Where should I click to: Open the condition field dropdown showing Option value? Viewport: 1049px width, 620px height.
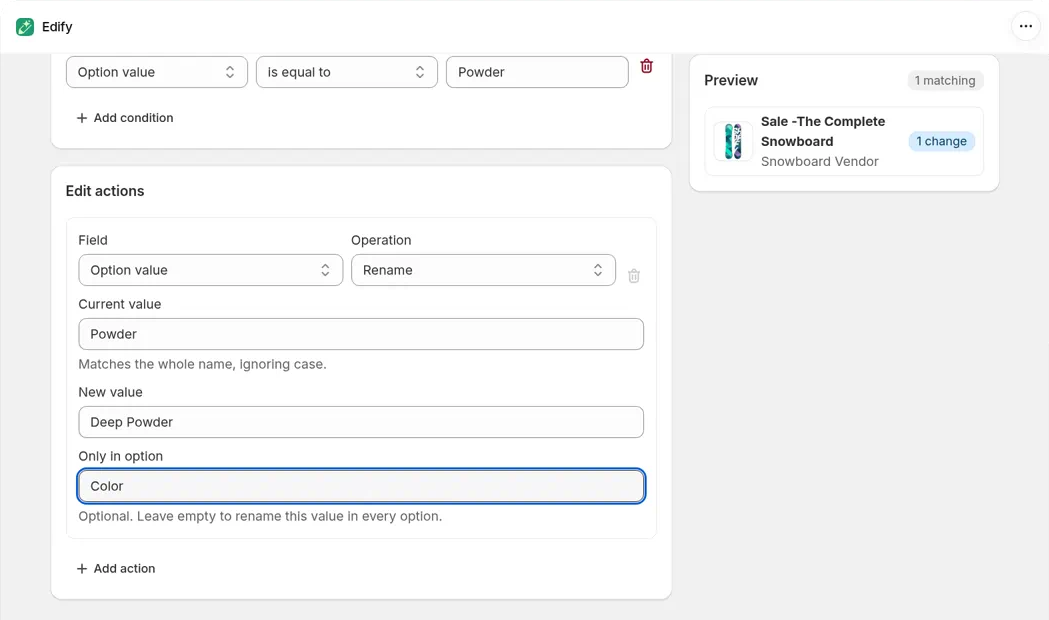point(157,72)
